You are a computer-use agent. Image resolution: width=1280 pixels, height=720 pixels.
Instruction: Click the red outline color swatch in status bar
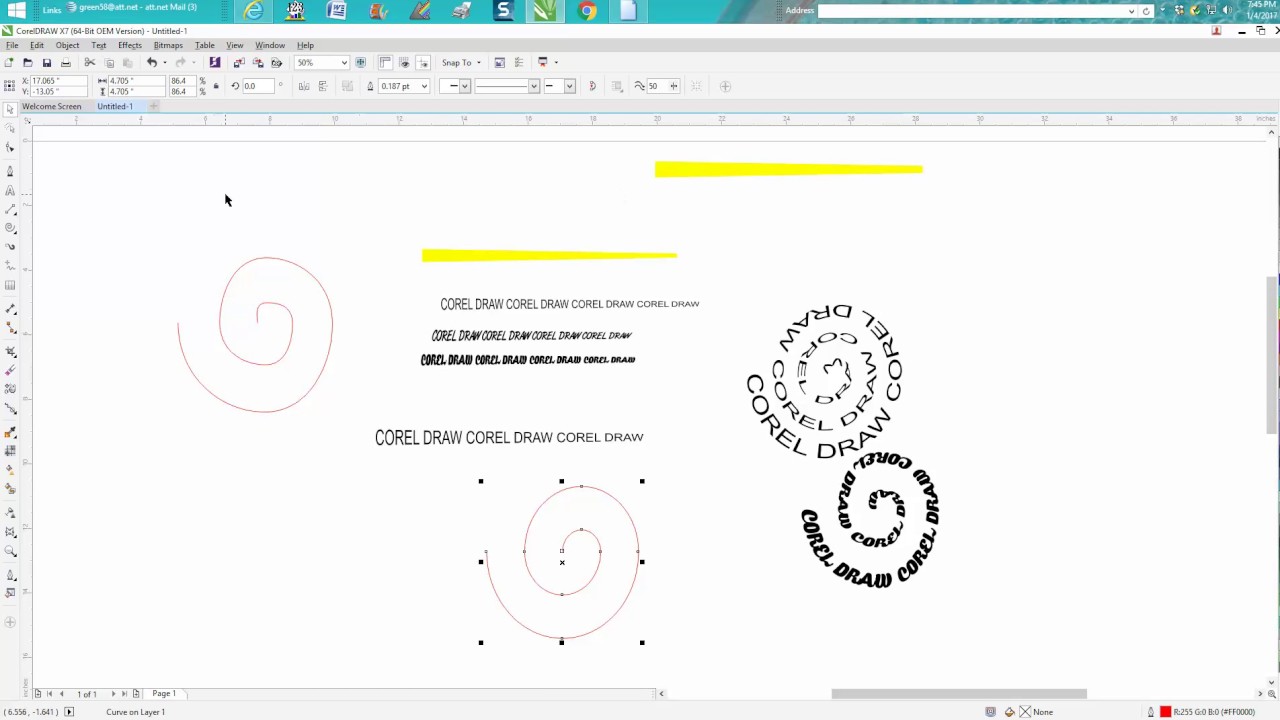(1165, 712)
